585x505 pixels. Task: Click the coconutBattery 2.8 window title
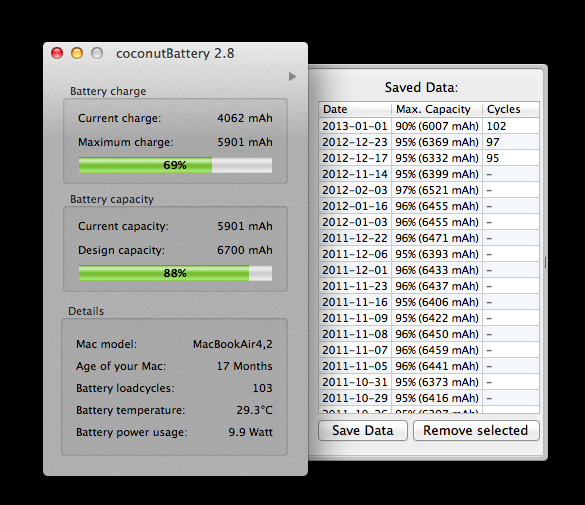(175, 54)
